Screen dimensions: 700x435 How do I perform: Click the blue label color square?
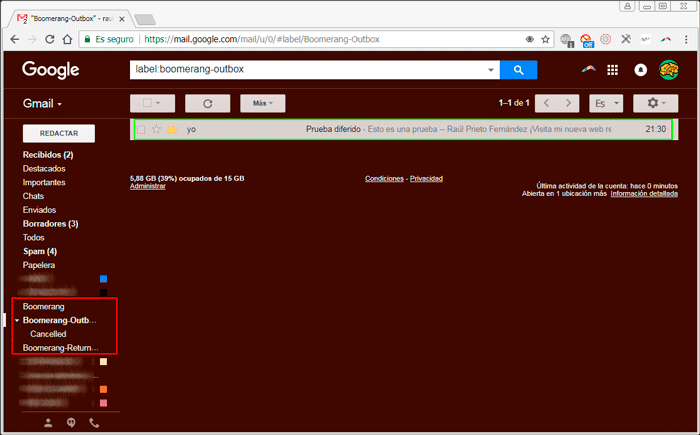tap(103, 279)
